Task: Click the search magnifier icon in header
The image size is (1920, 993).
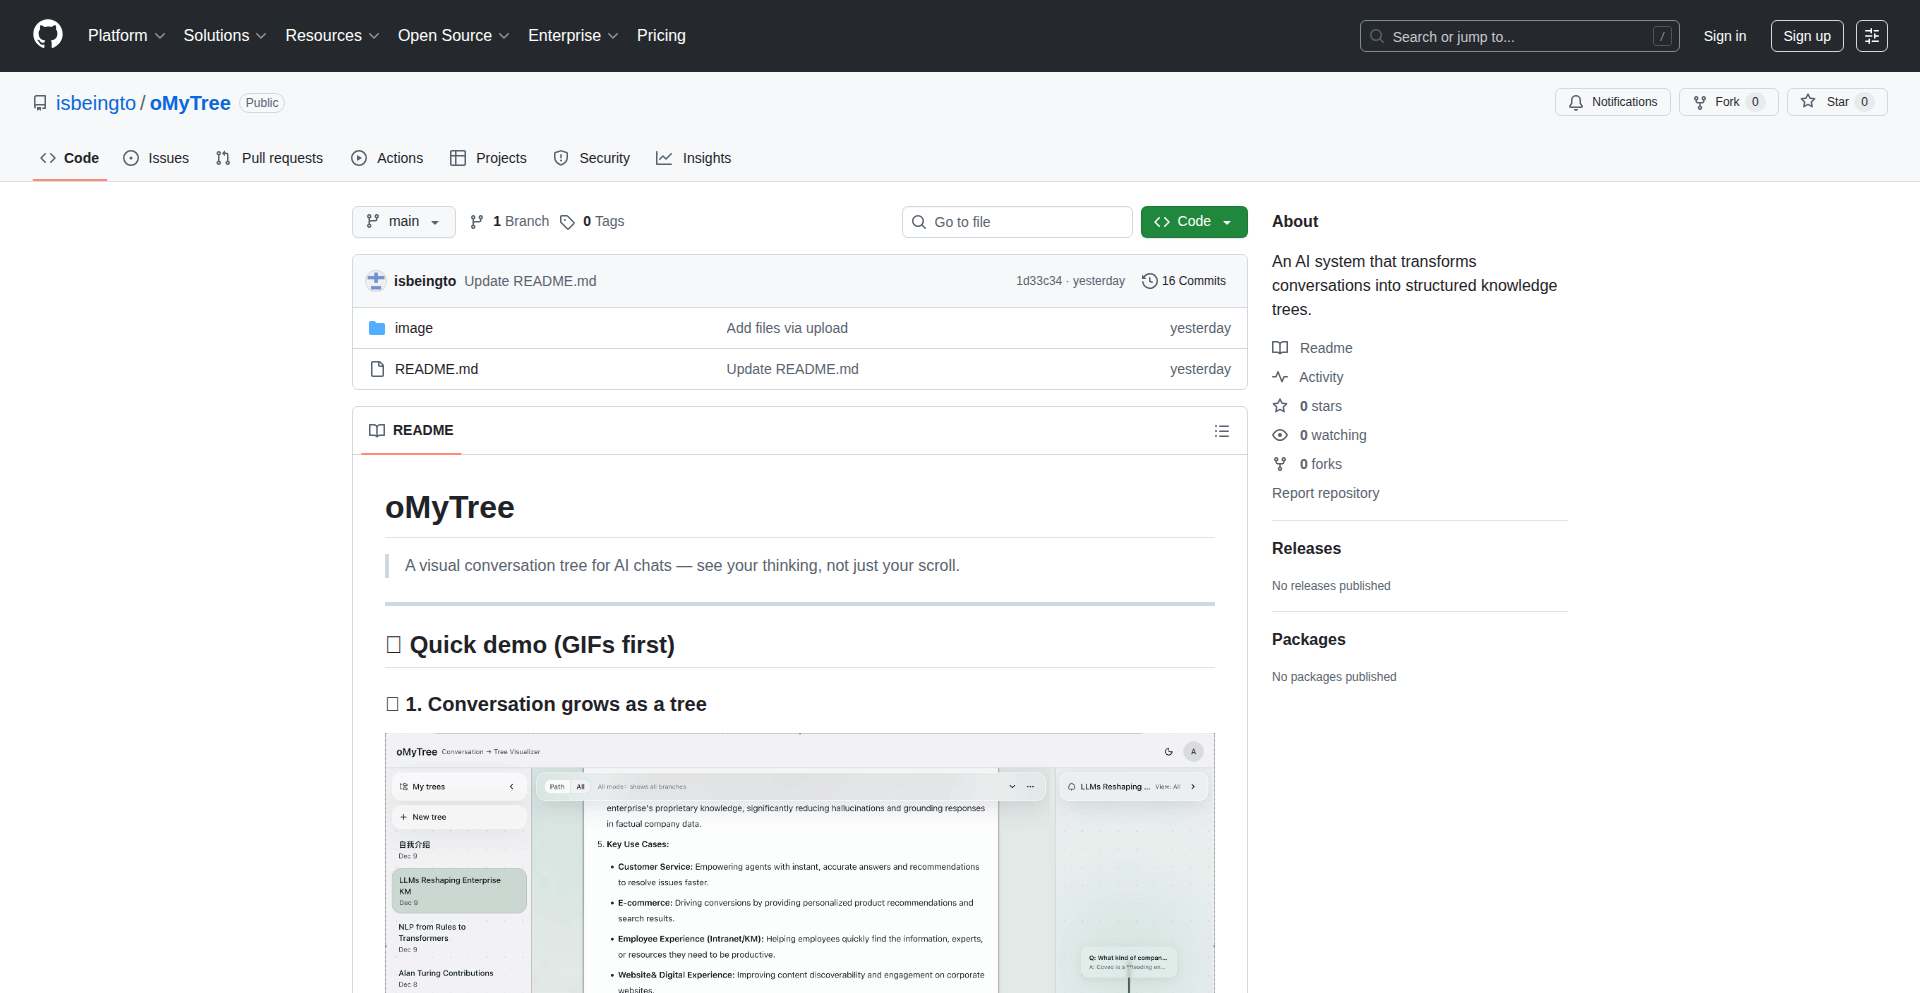Action: pyautogui.click(x=1377, y=36)
